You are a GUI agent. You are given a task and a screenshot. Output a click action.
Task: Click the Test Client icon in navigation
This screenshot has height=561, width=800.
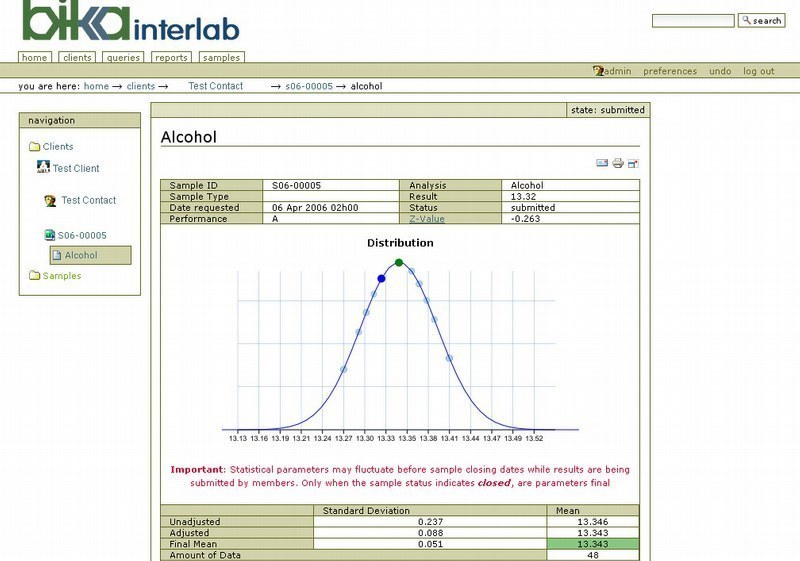click(x=43, y=167)
